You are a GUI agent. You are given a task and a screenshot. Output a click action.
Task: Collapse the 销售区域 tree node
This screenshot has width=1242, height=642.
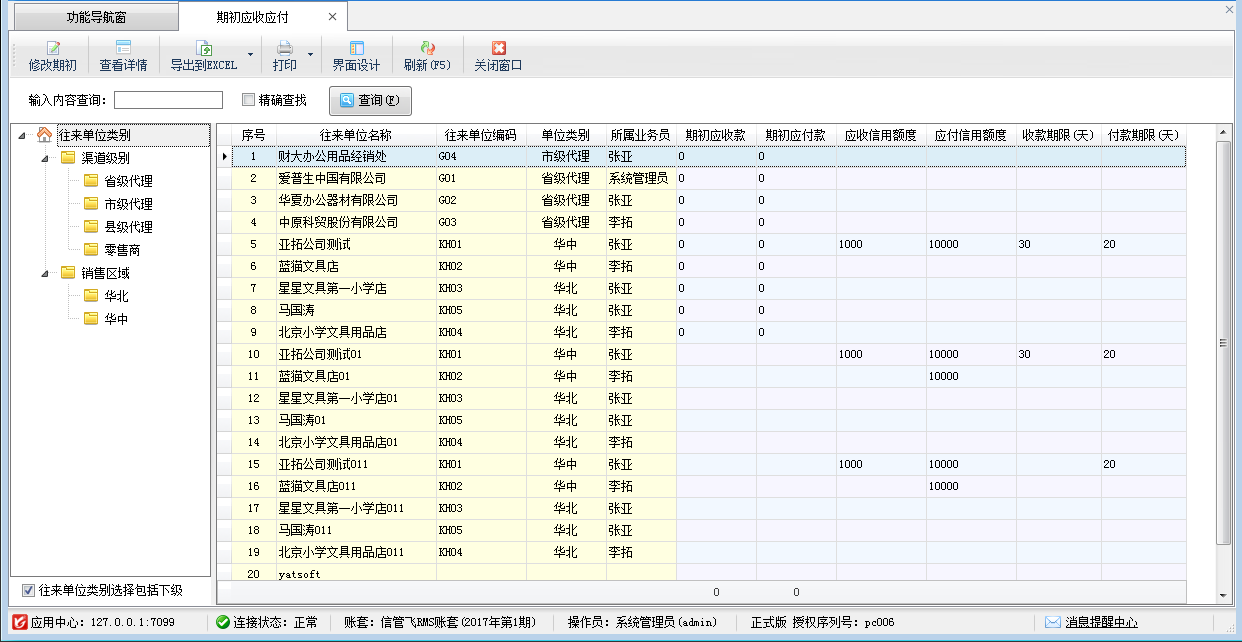pyautogui.click(x=45, y=273)
